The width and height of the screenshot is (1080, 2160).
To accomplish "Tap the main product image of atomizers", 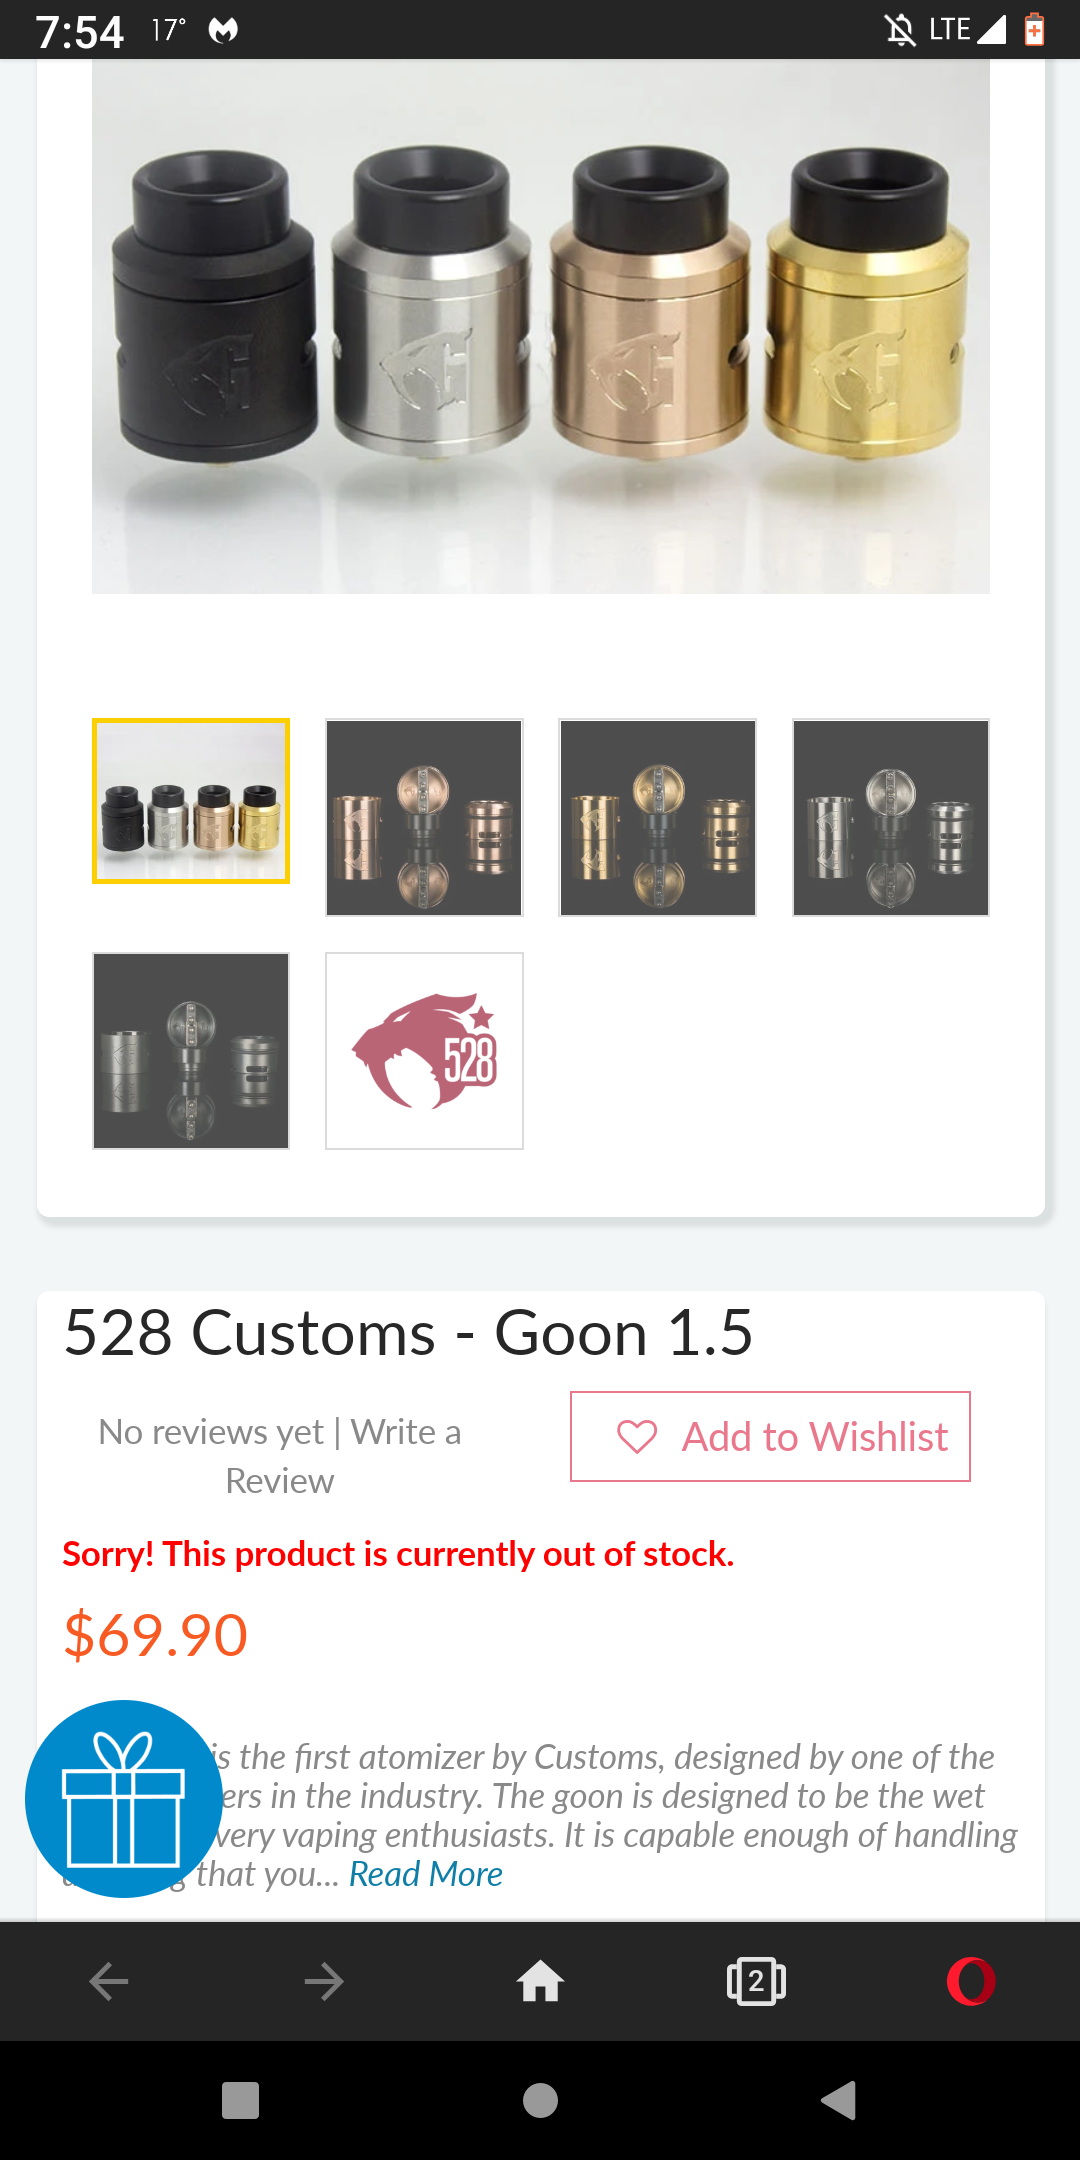I will click(540, 326).
